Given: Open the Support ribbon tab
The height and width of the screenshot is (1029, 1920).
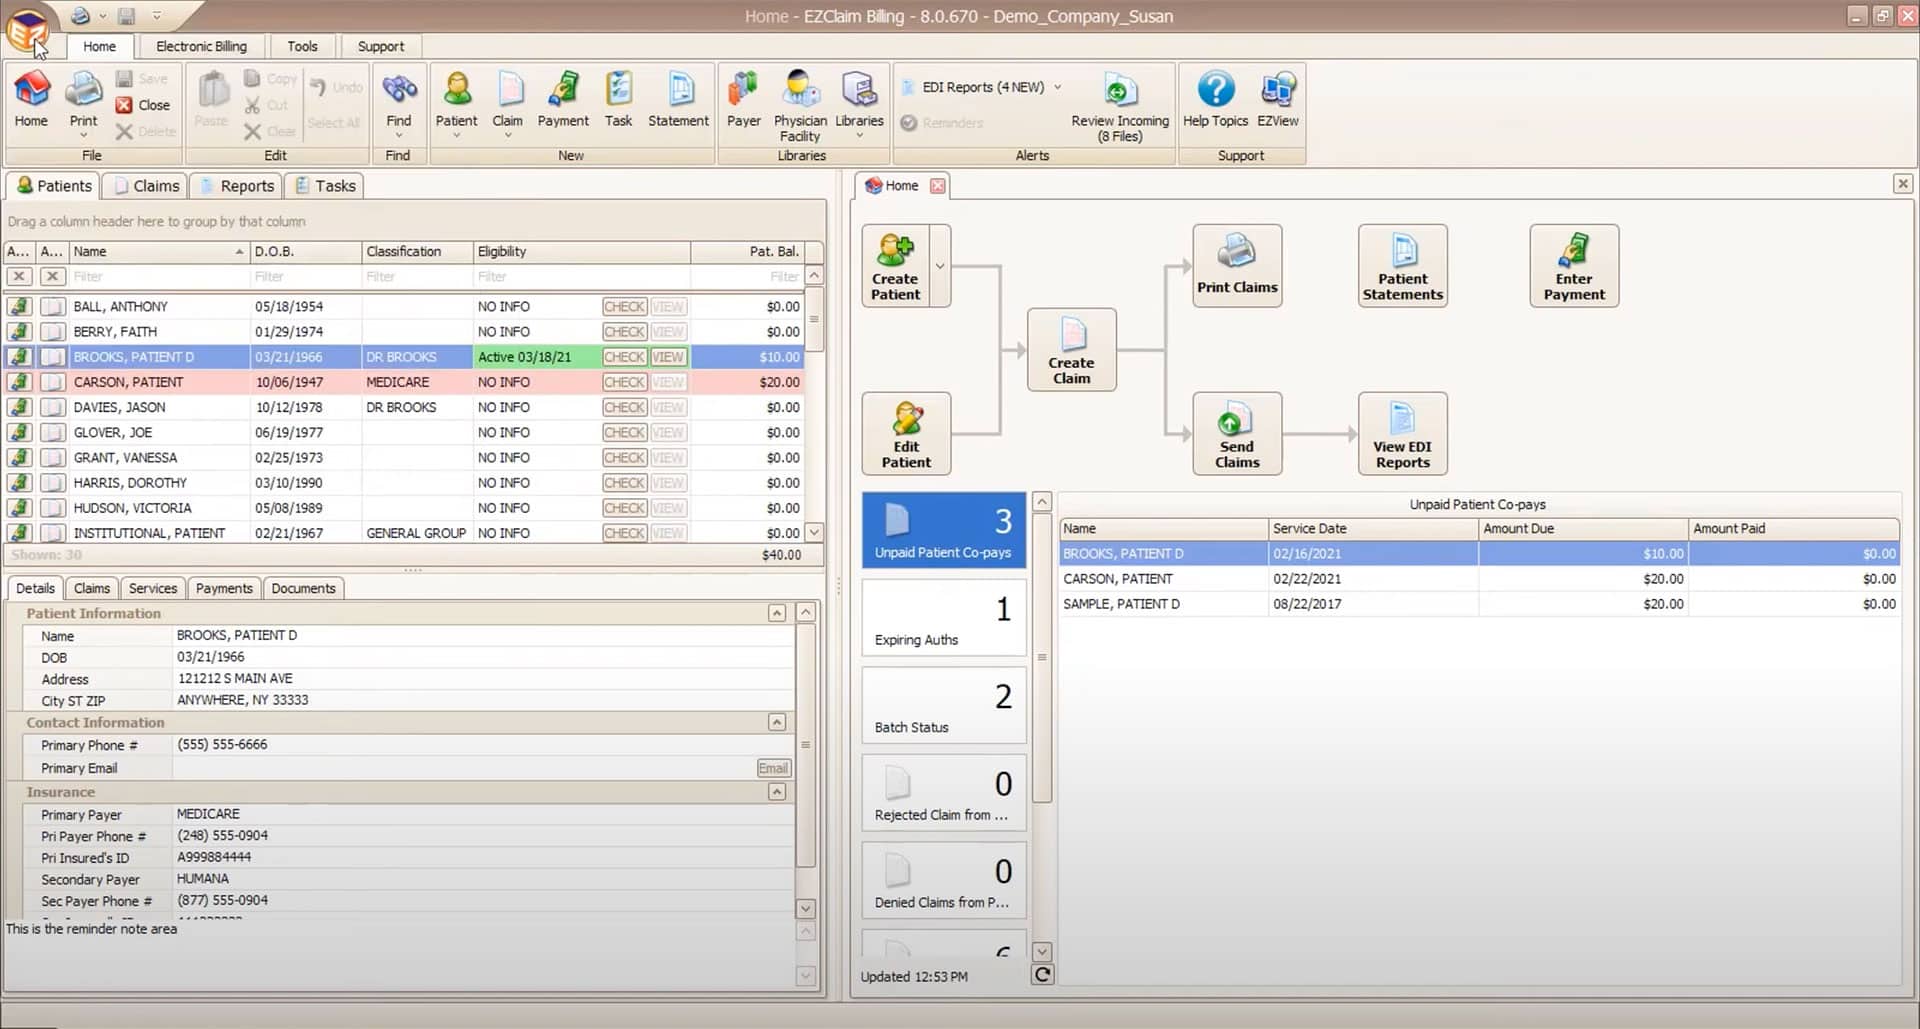Looking at the screenshot, I should point(381,46).
